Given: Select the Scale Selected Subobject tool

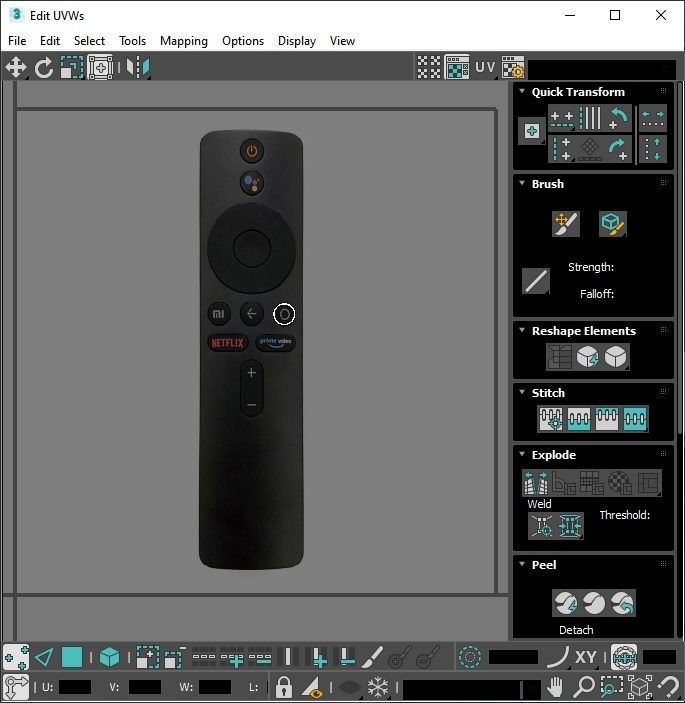Looking at the screenshot, I should tap(72, 67).
